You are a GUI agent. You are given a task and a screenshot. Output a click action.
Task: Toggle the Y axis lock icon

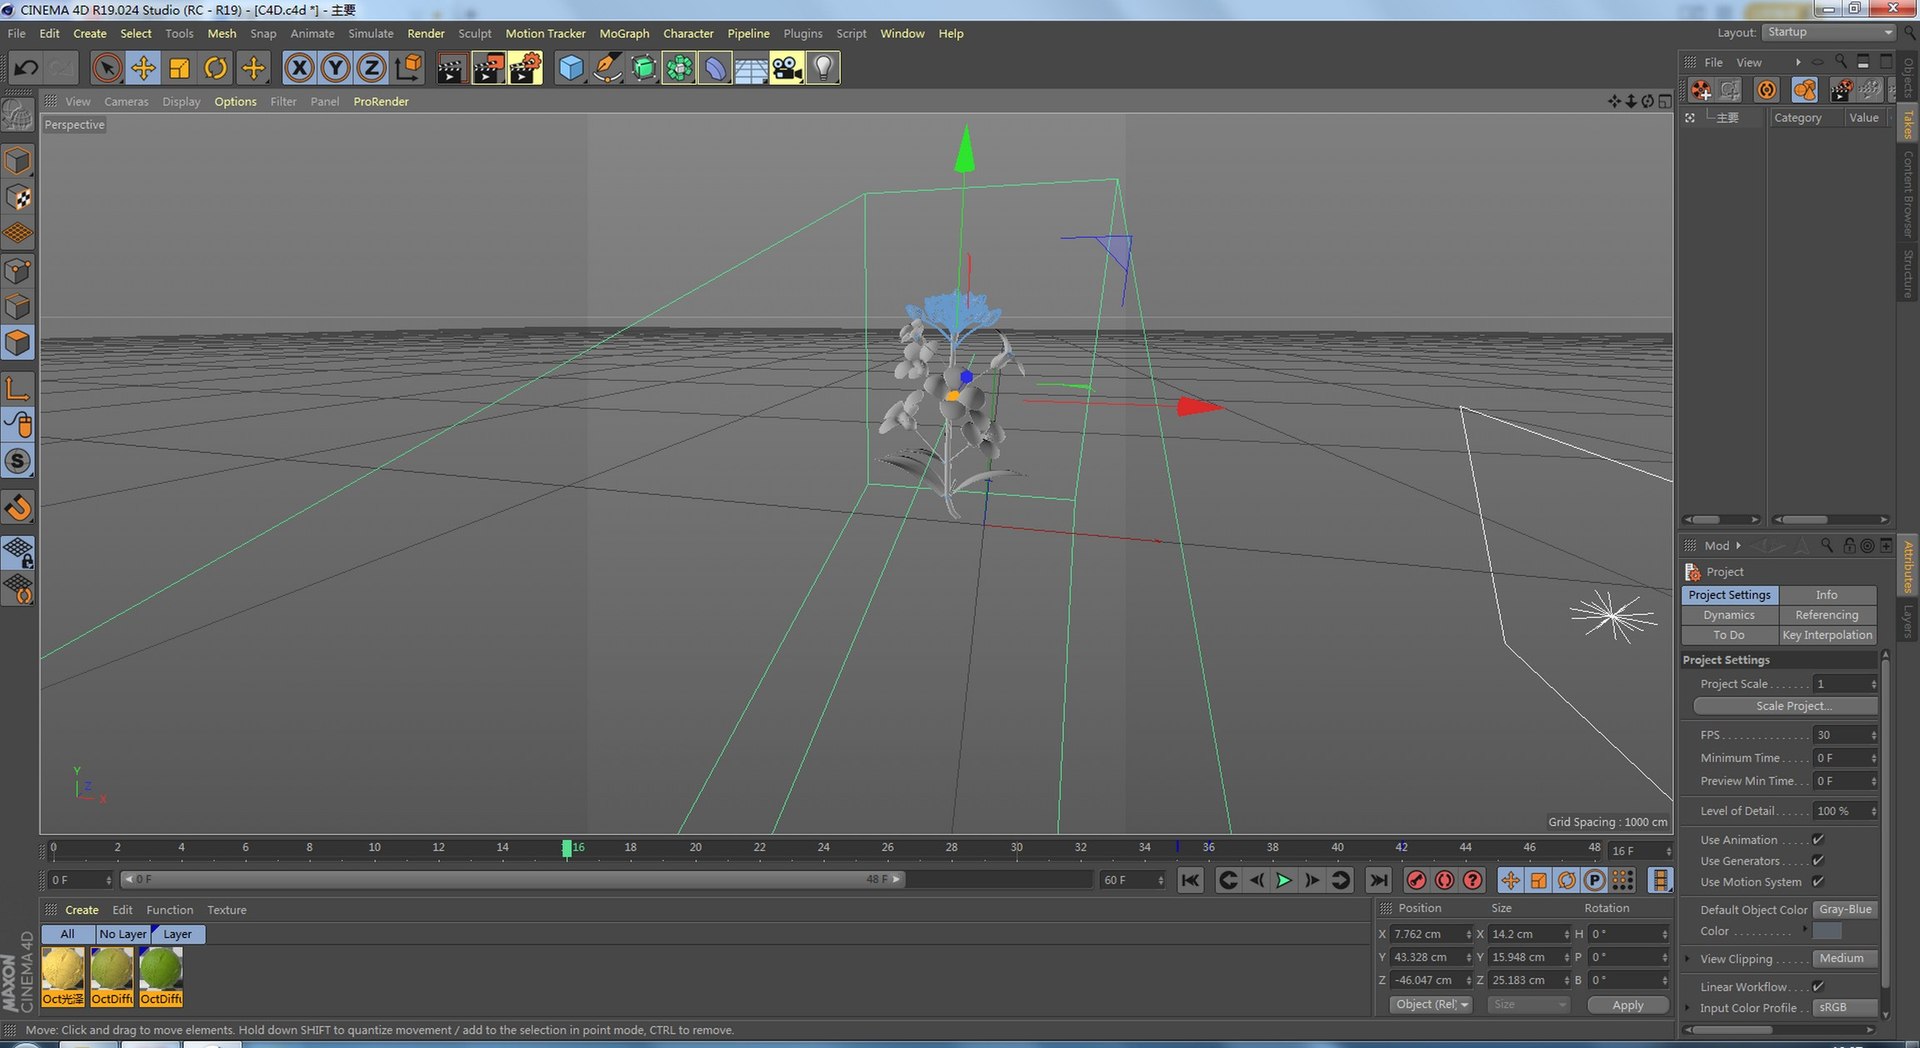click(x=335, y=68)
